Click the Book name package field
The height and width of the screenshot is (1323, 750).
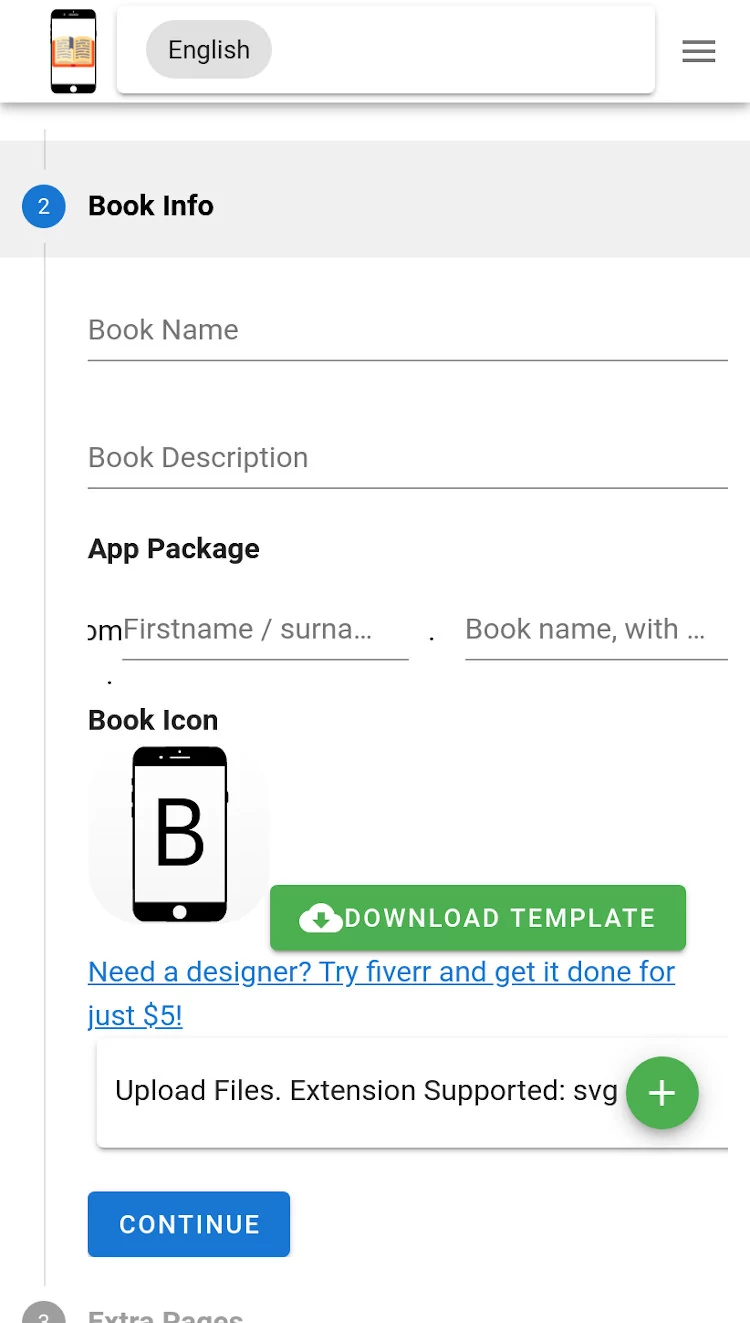596,630
